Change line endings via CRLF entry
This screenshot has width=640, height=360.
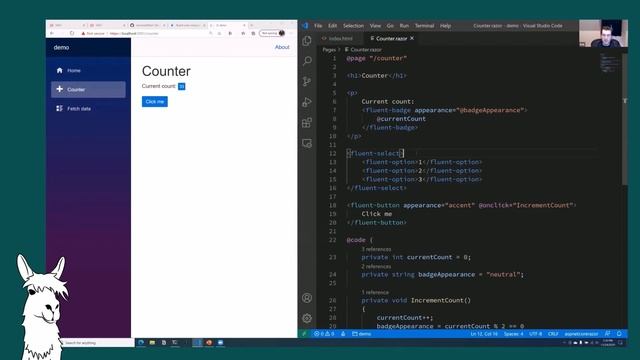[553, 334]
